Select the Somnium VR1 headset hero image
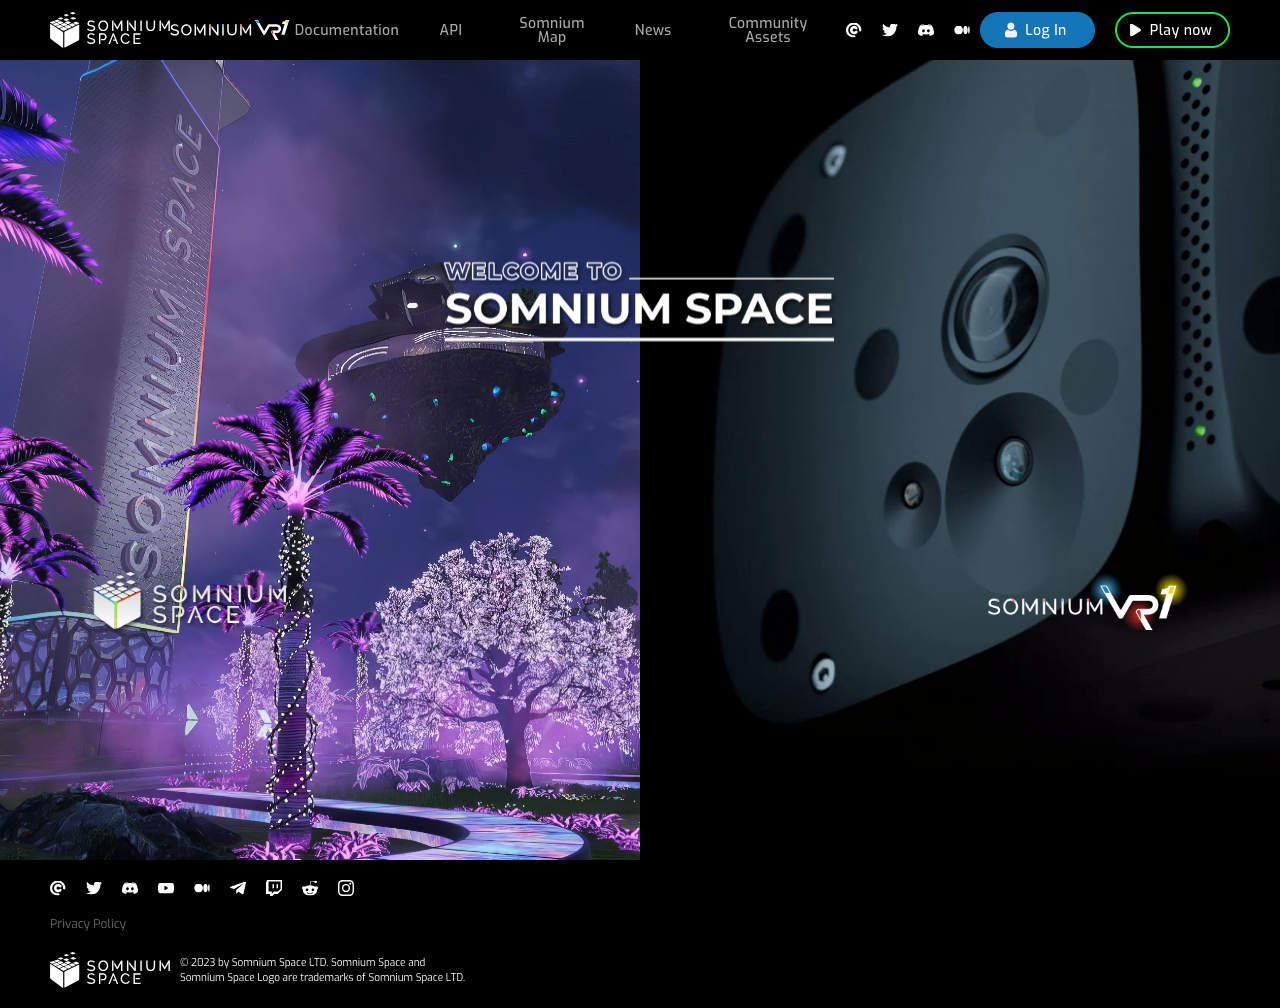 960,460
